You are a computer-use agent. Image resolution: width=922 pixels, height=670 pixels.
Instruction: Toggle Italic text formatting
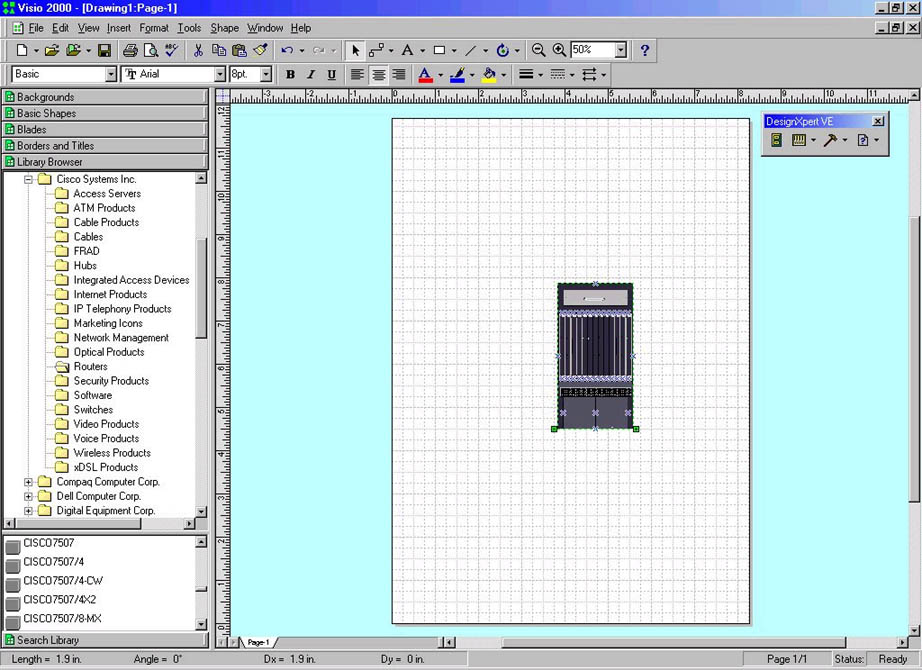(x=311, y=75)
